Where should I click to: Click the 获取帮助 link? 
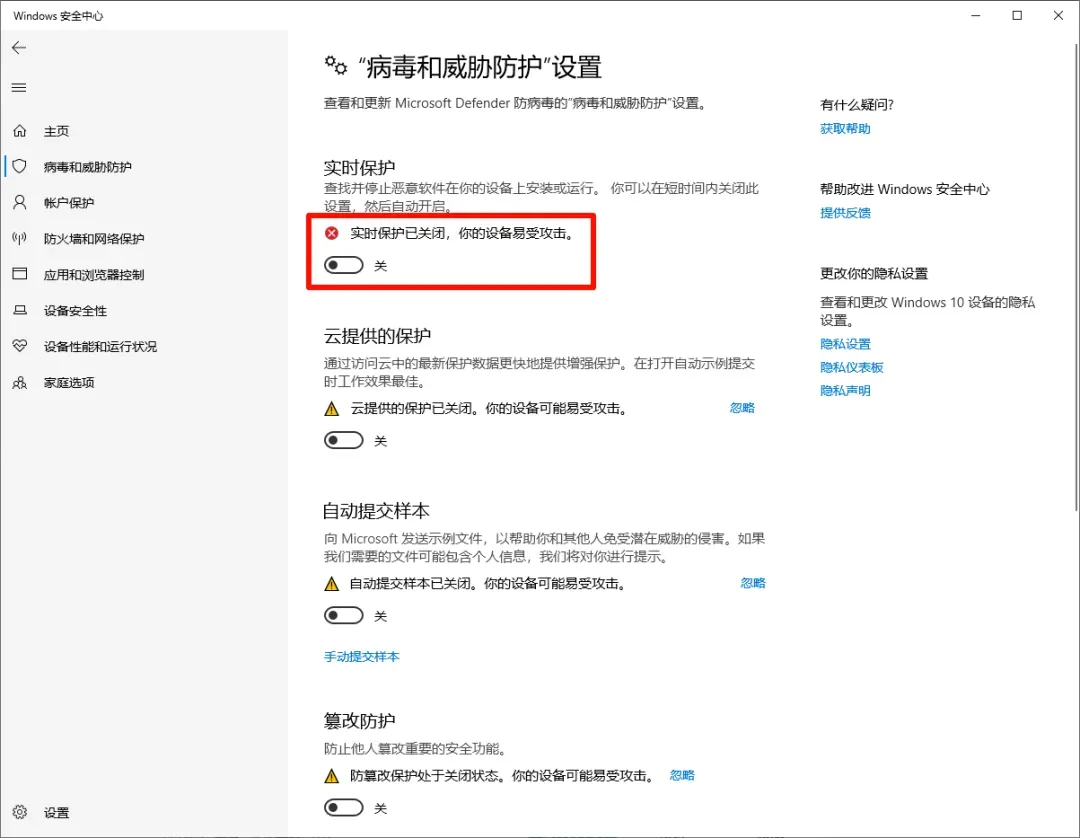click(x=845, y=129)
